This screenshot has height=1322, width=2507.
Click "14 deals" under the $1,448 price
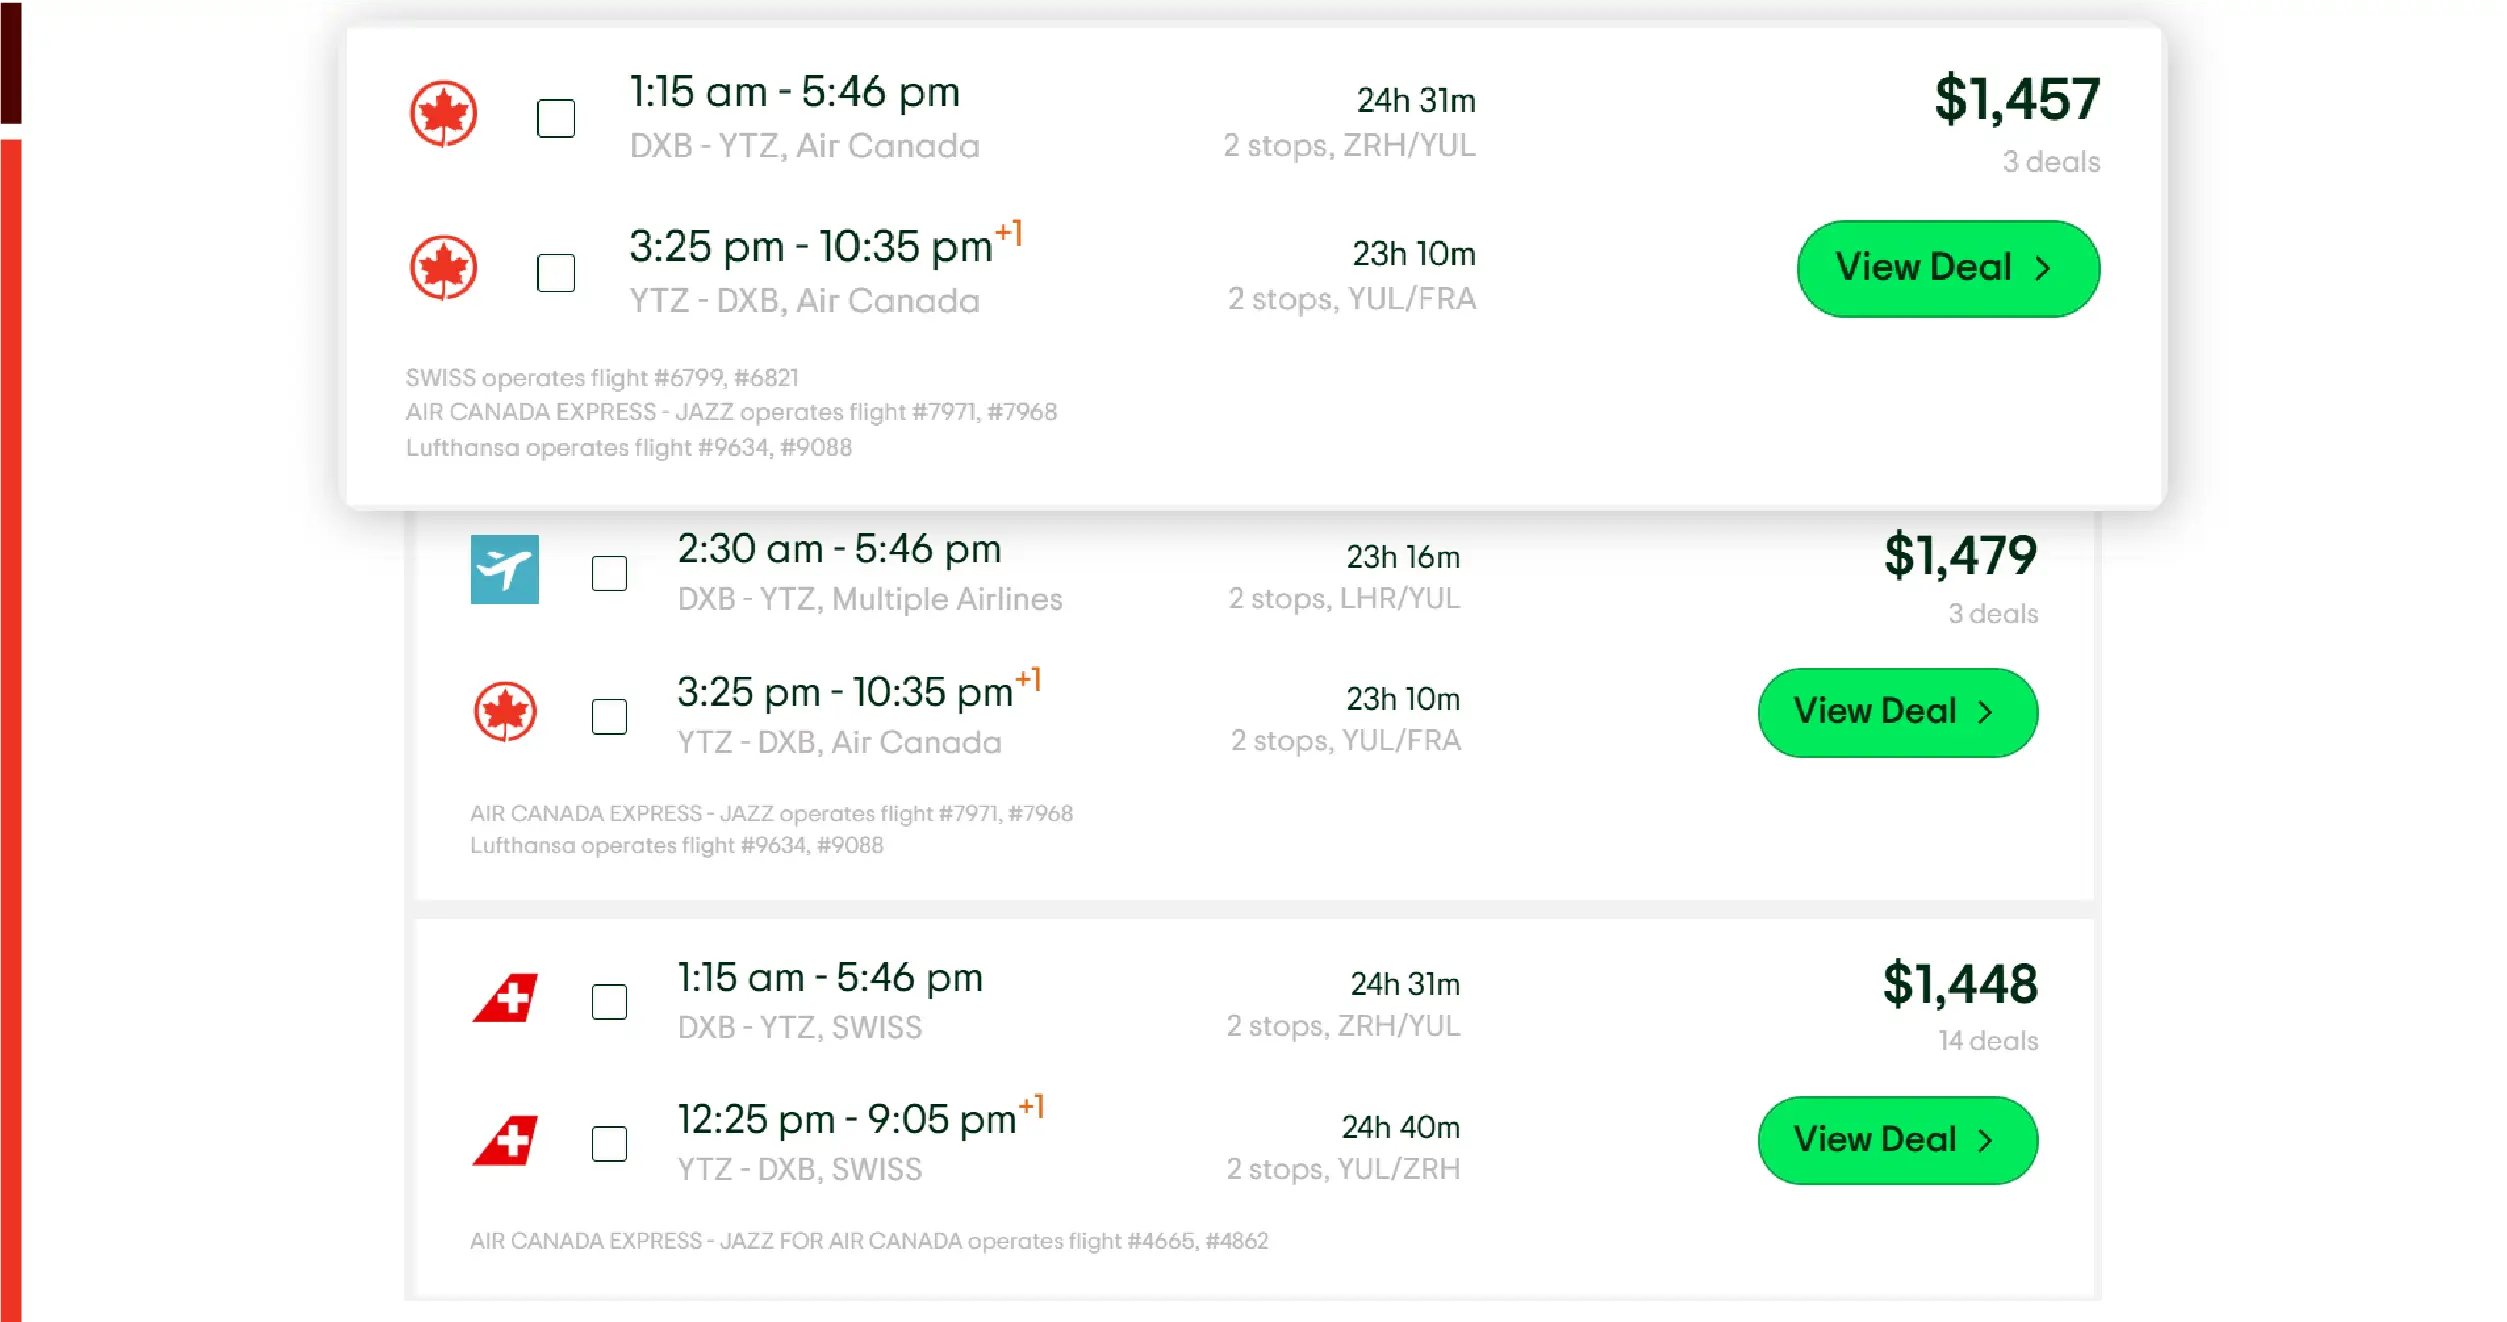[1987, 1041]
